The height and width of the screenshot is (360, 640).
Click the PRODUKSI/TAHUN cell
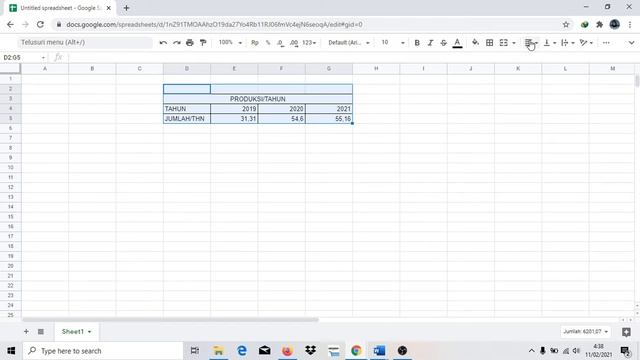(258, 99)
